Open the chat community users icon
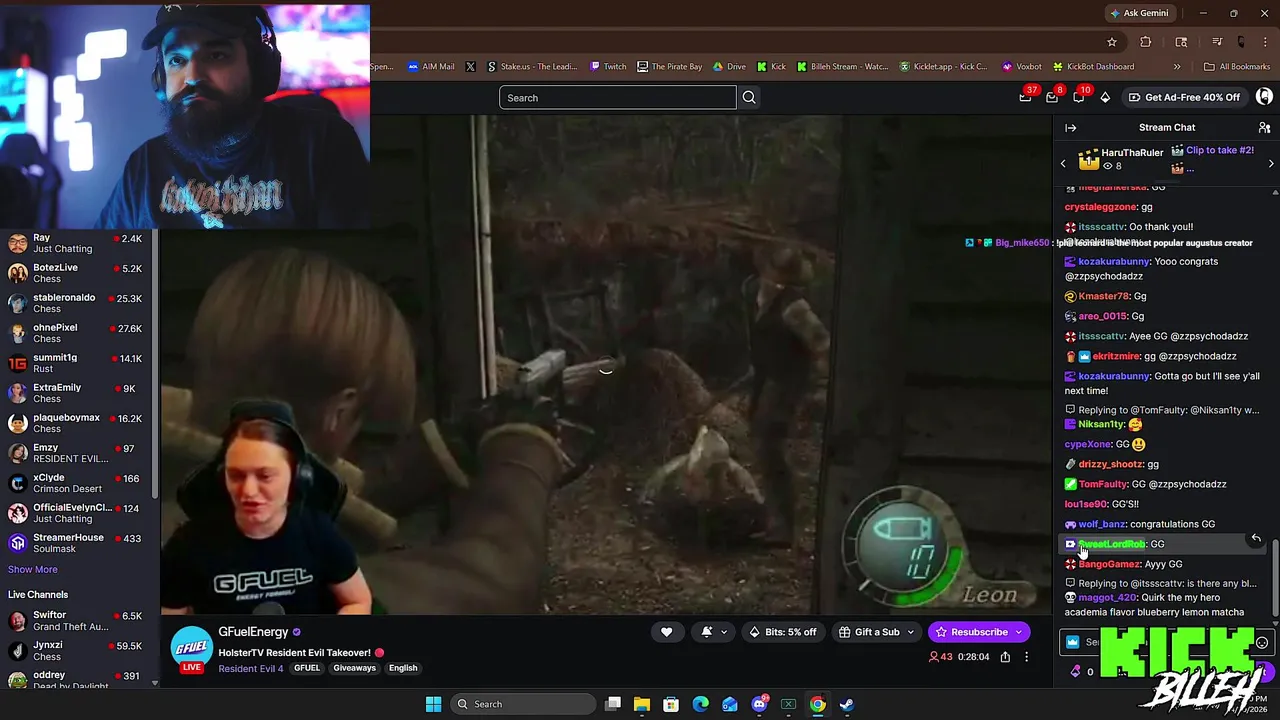Screen dimensions: 1280x720 click(x=1264, y=127)
